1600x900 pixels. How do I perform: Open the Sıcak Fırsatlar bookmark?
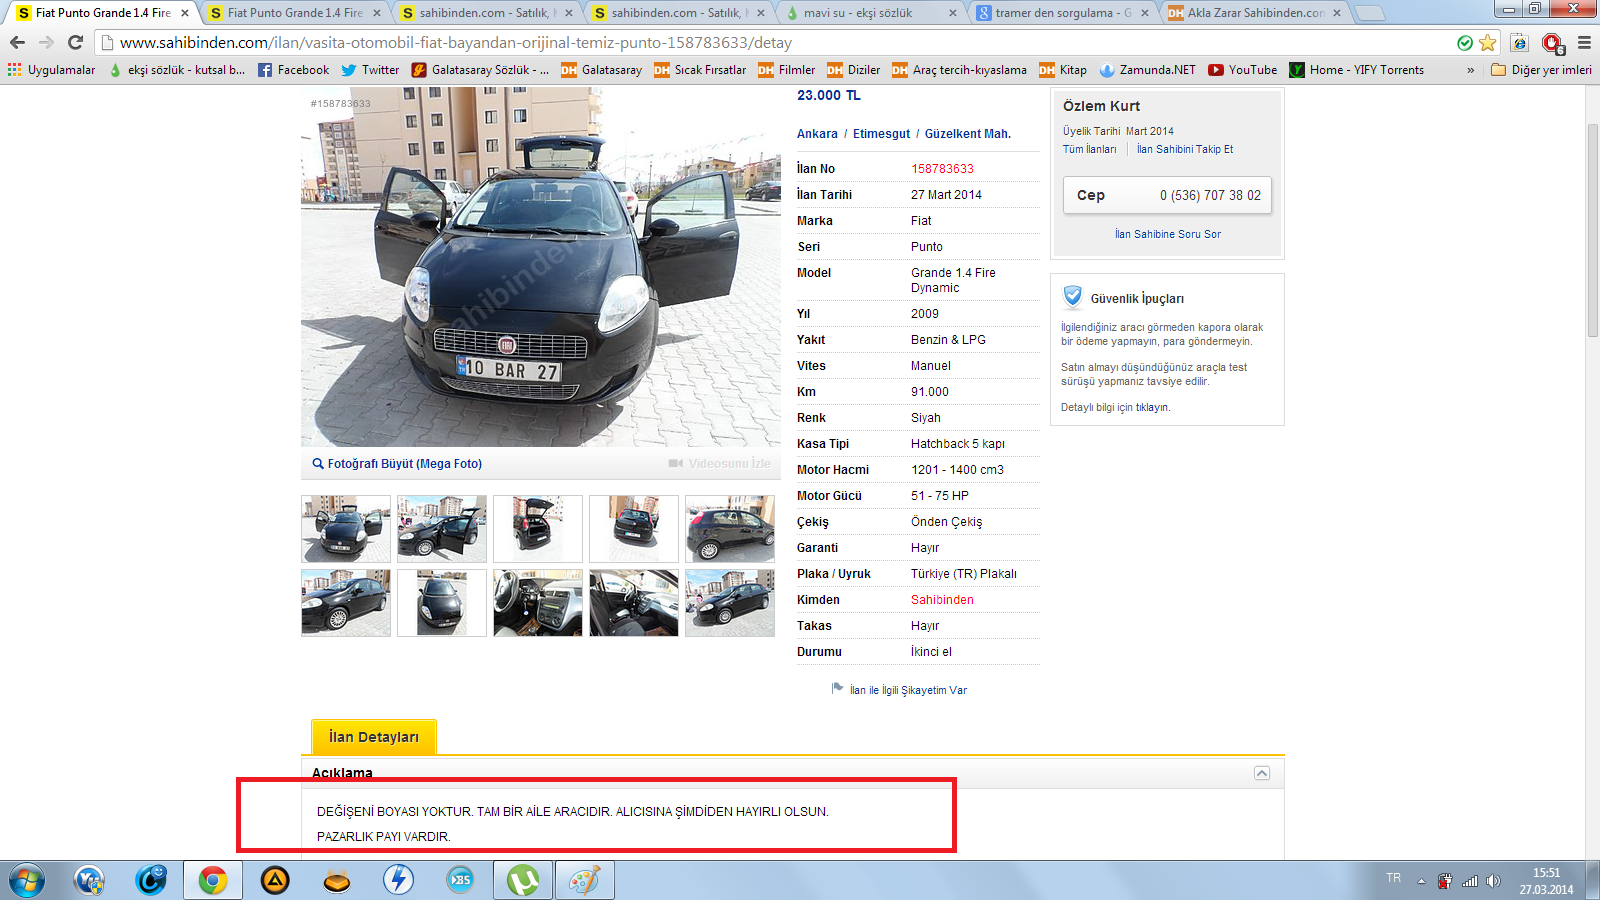(700, 70)
